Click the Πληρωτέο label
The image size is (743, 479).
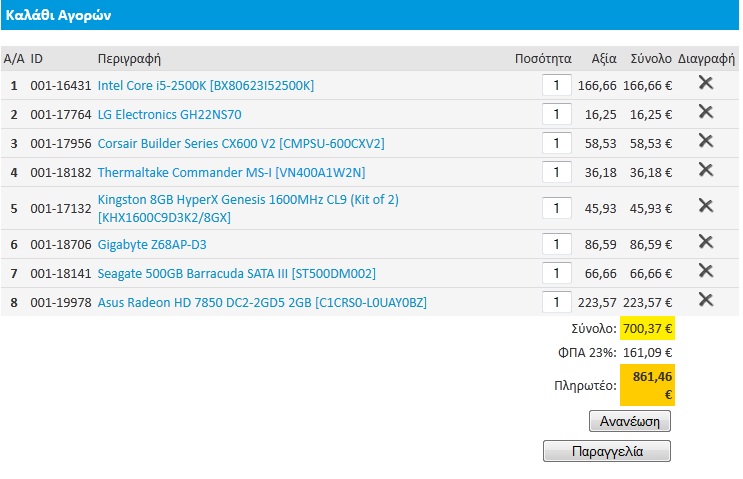(x=585, y=386)
